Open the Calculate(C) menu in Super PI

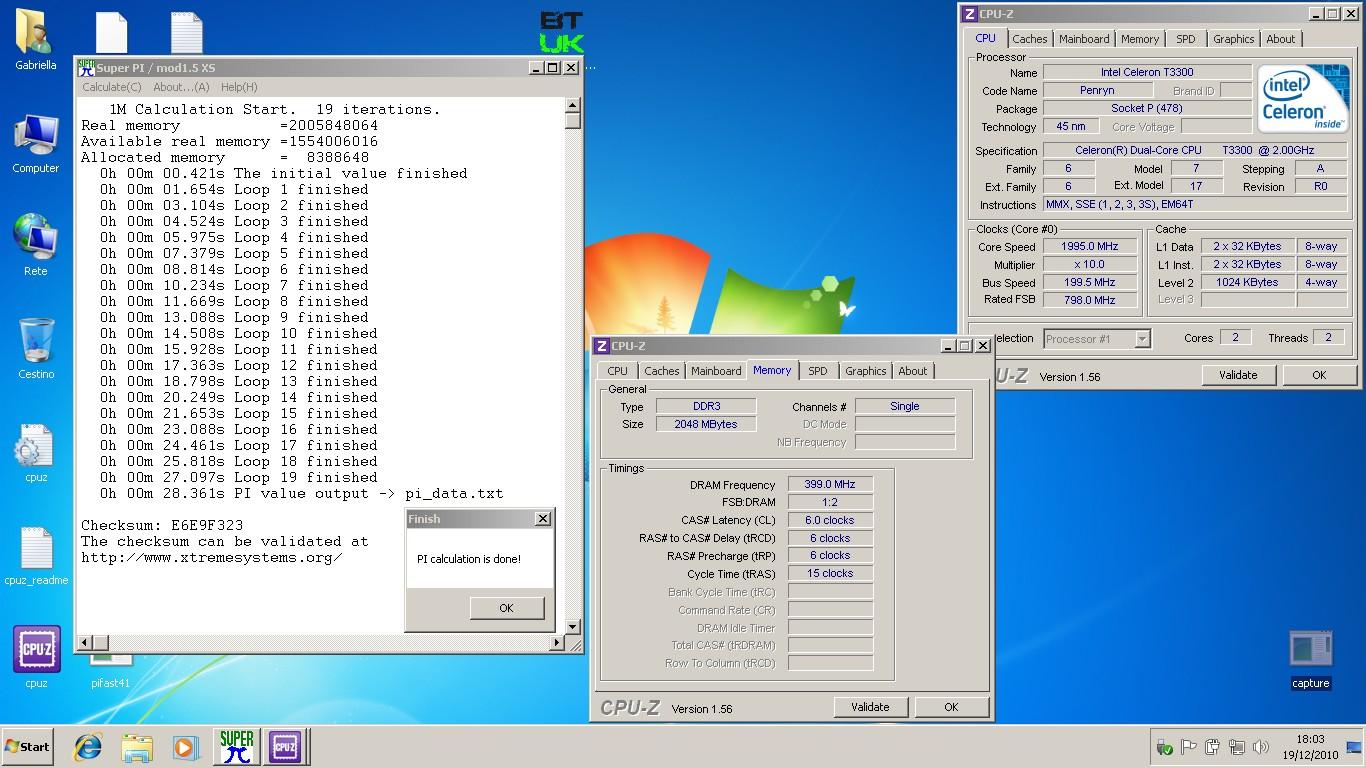112,87
